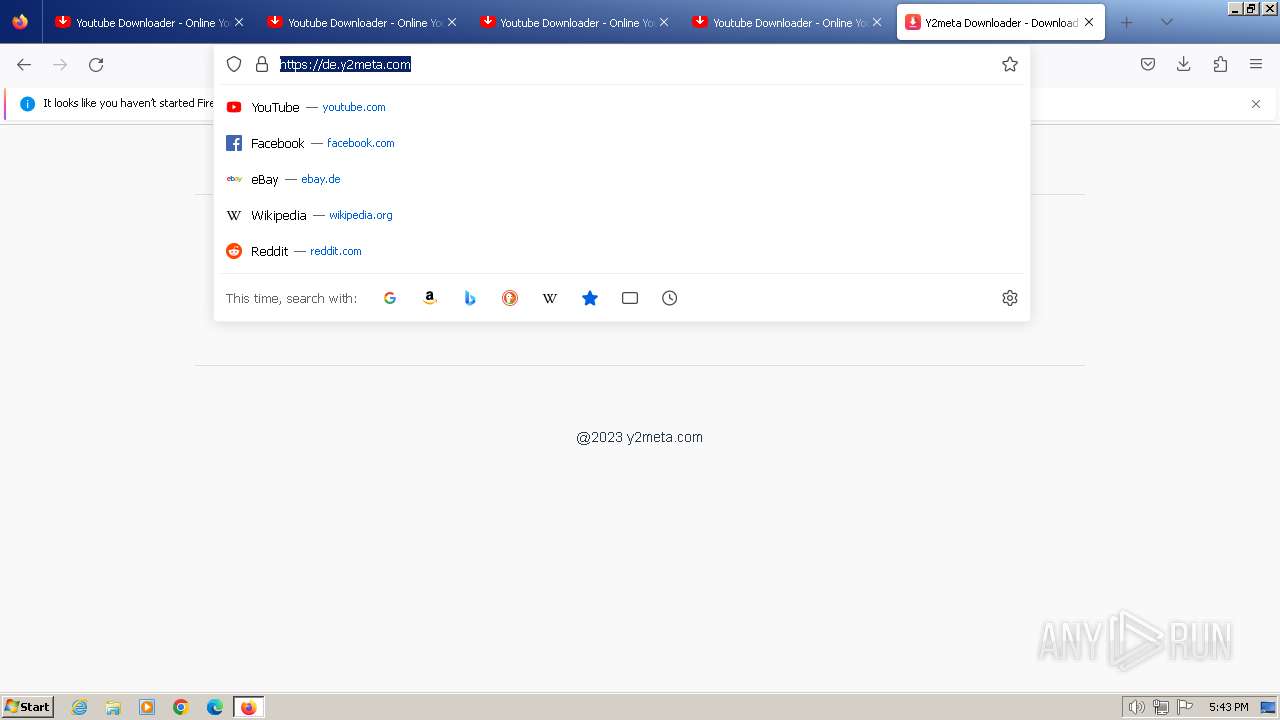Open File Explorer from taskbar
The height and width of the screenshot is (720, 1280).
tap(113, 707)
